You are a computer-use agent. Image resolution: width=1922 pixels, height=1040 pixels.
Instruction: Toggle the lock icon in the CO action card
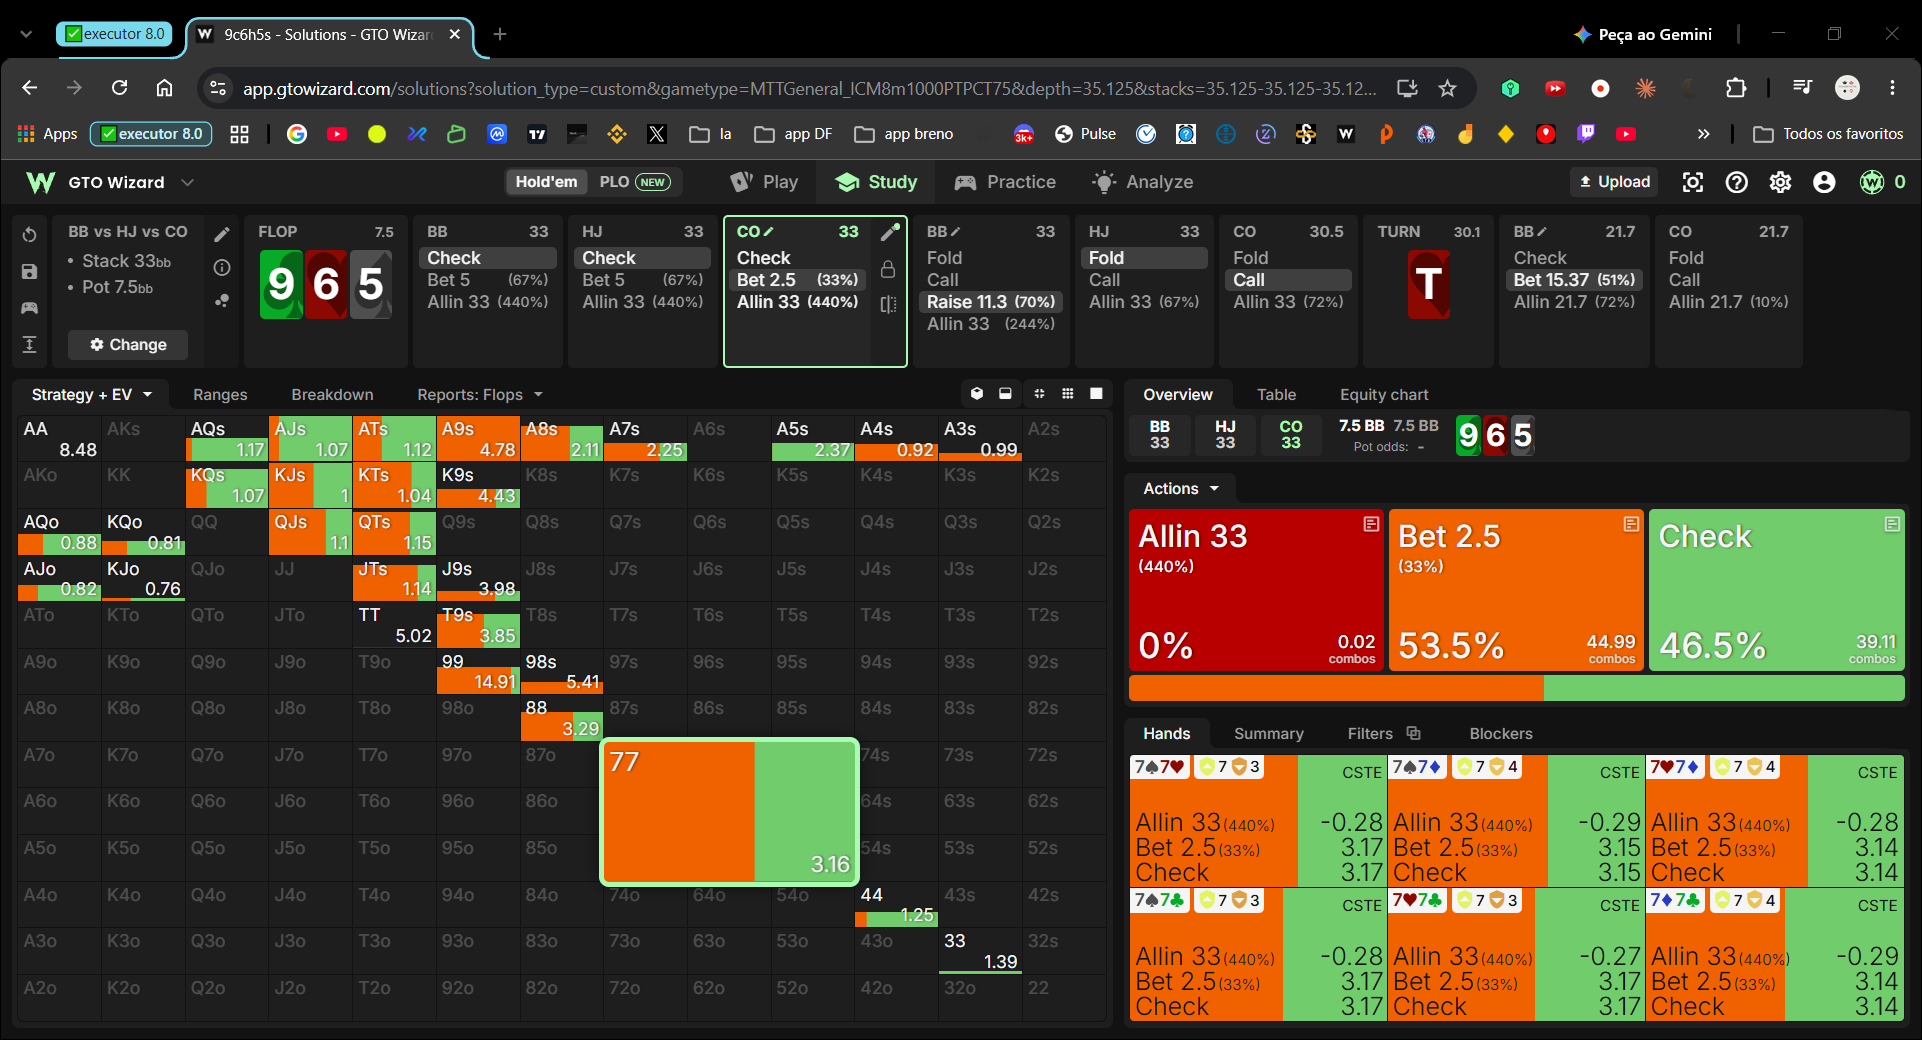coord(888,269)
